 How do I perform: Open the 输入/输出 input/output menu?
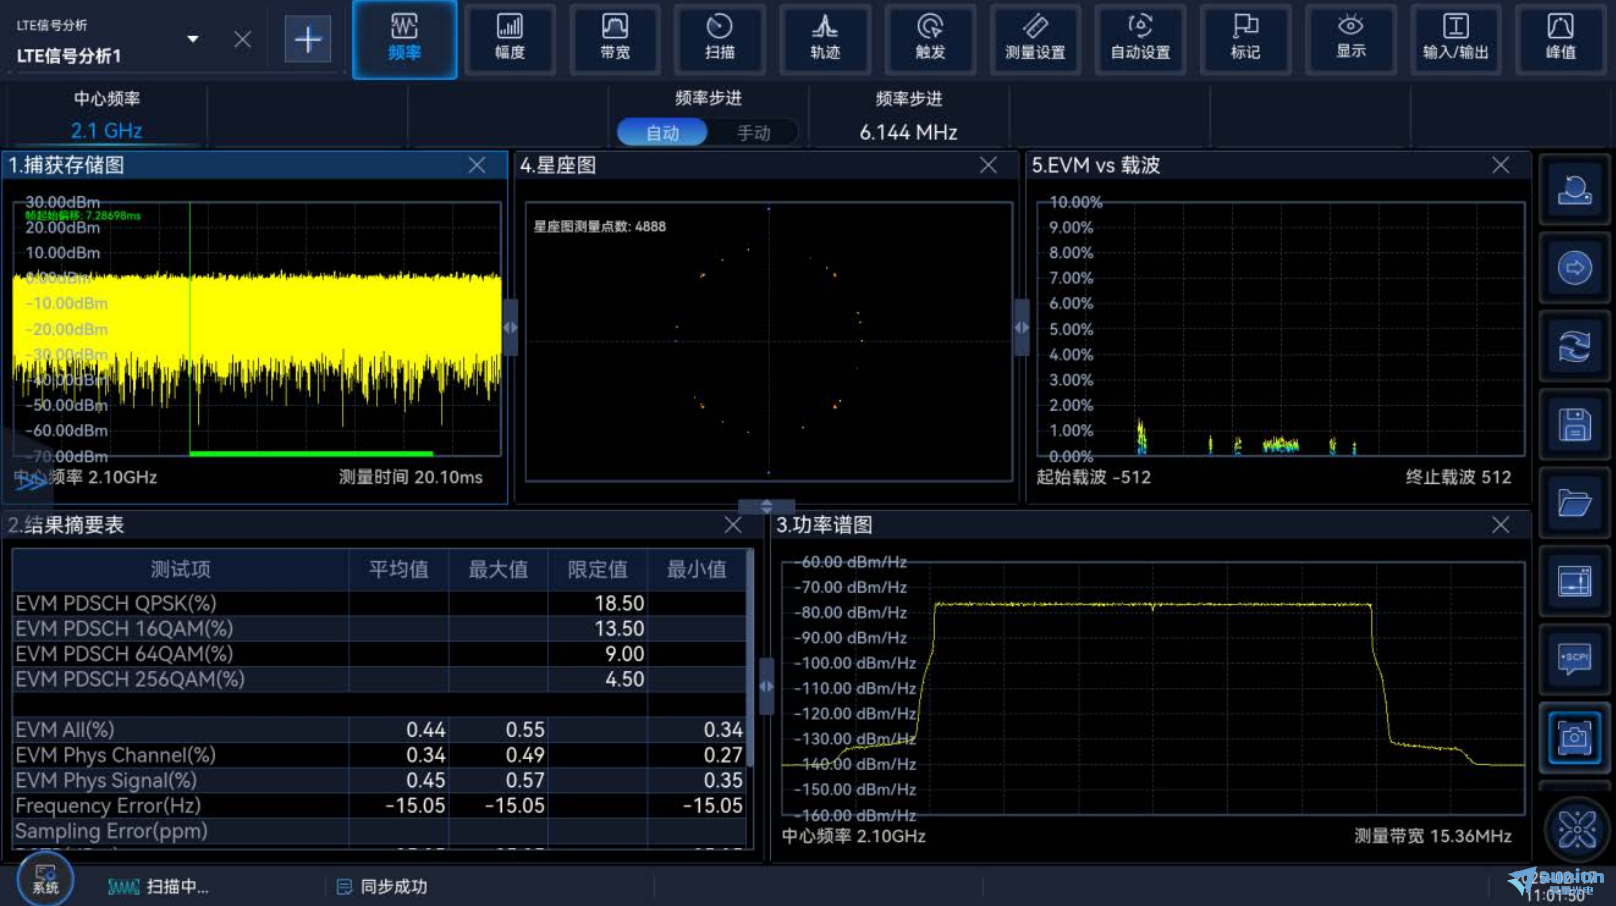tap(1455, 39)
